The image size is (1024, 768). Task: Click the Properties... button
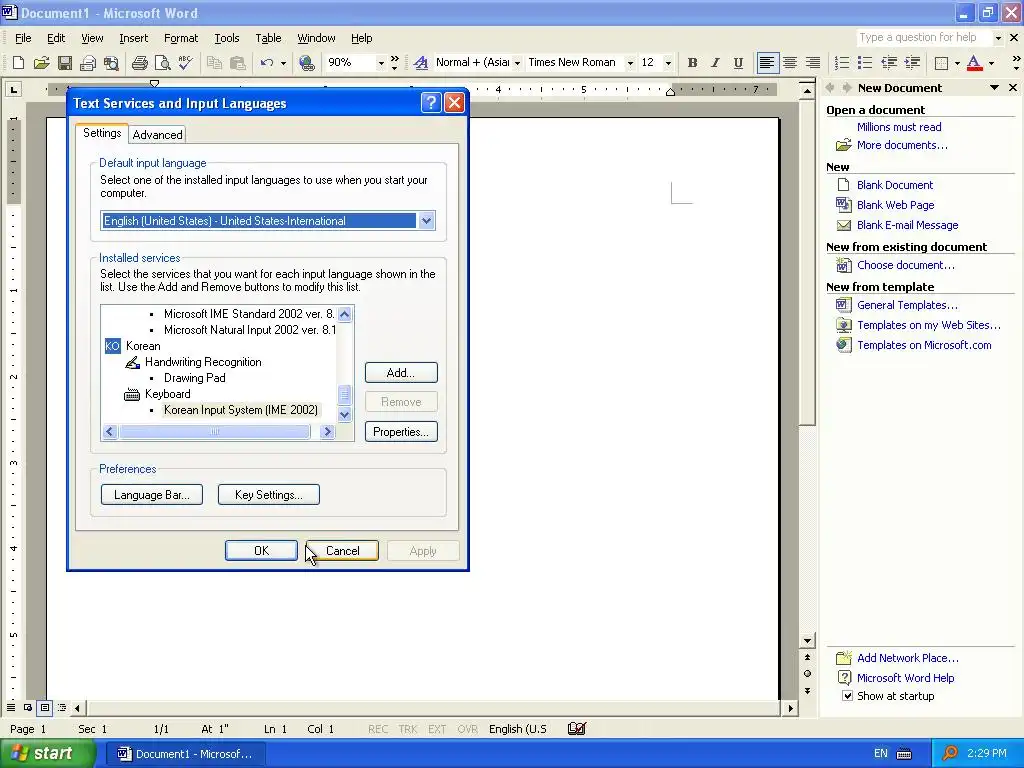[401, 432]
